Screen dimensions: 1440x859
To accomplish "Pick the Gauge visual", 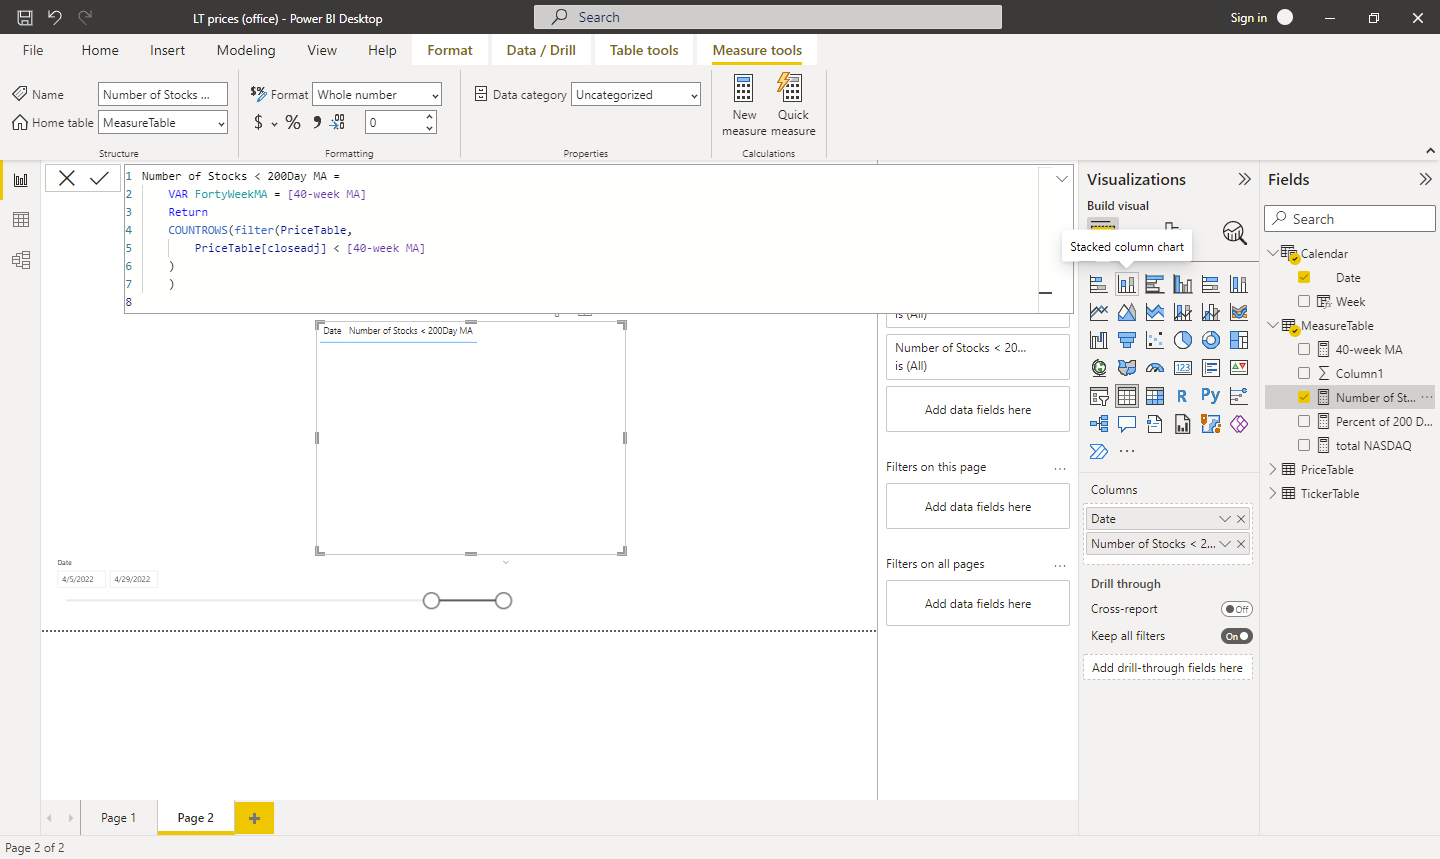I will [x=1155, y=368].
